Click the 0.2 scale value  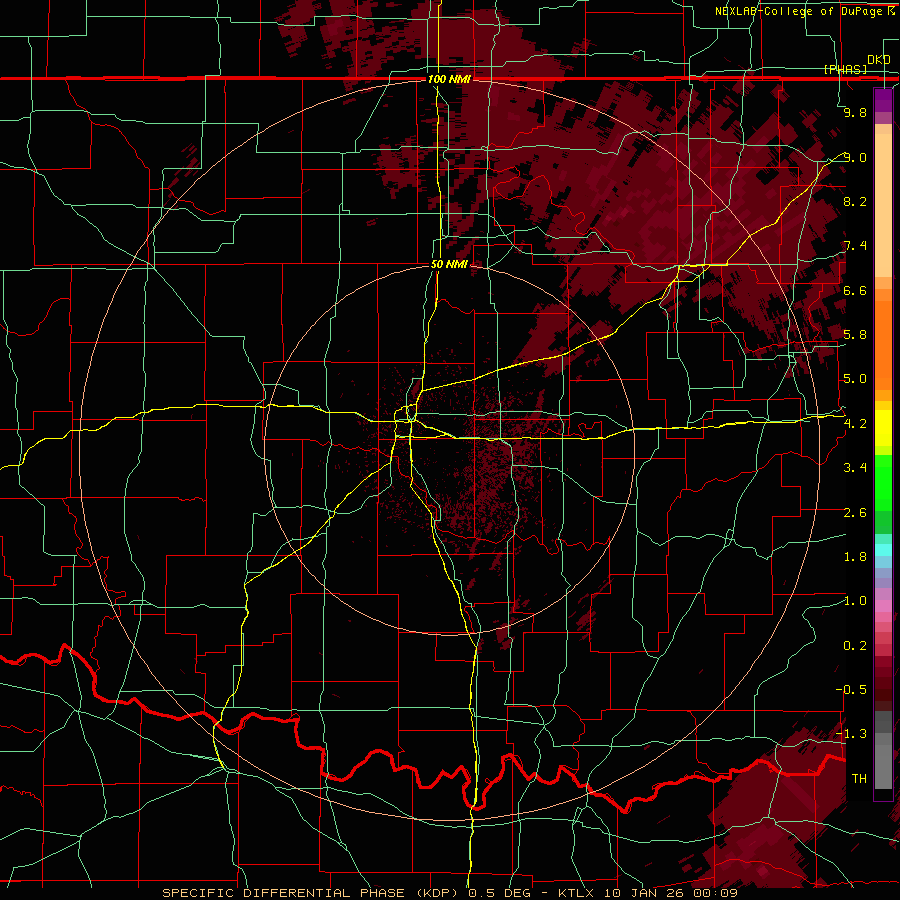click(855, 646)
